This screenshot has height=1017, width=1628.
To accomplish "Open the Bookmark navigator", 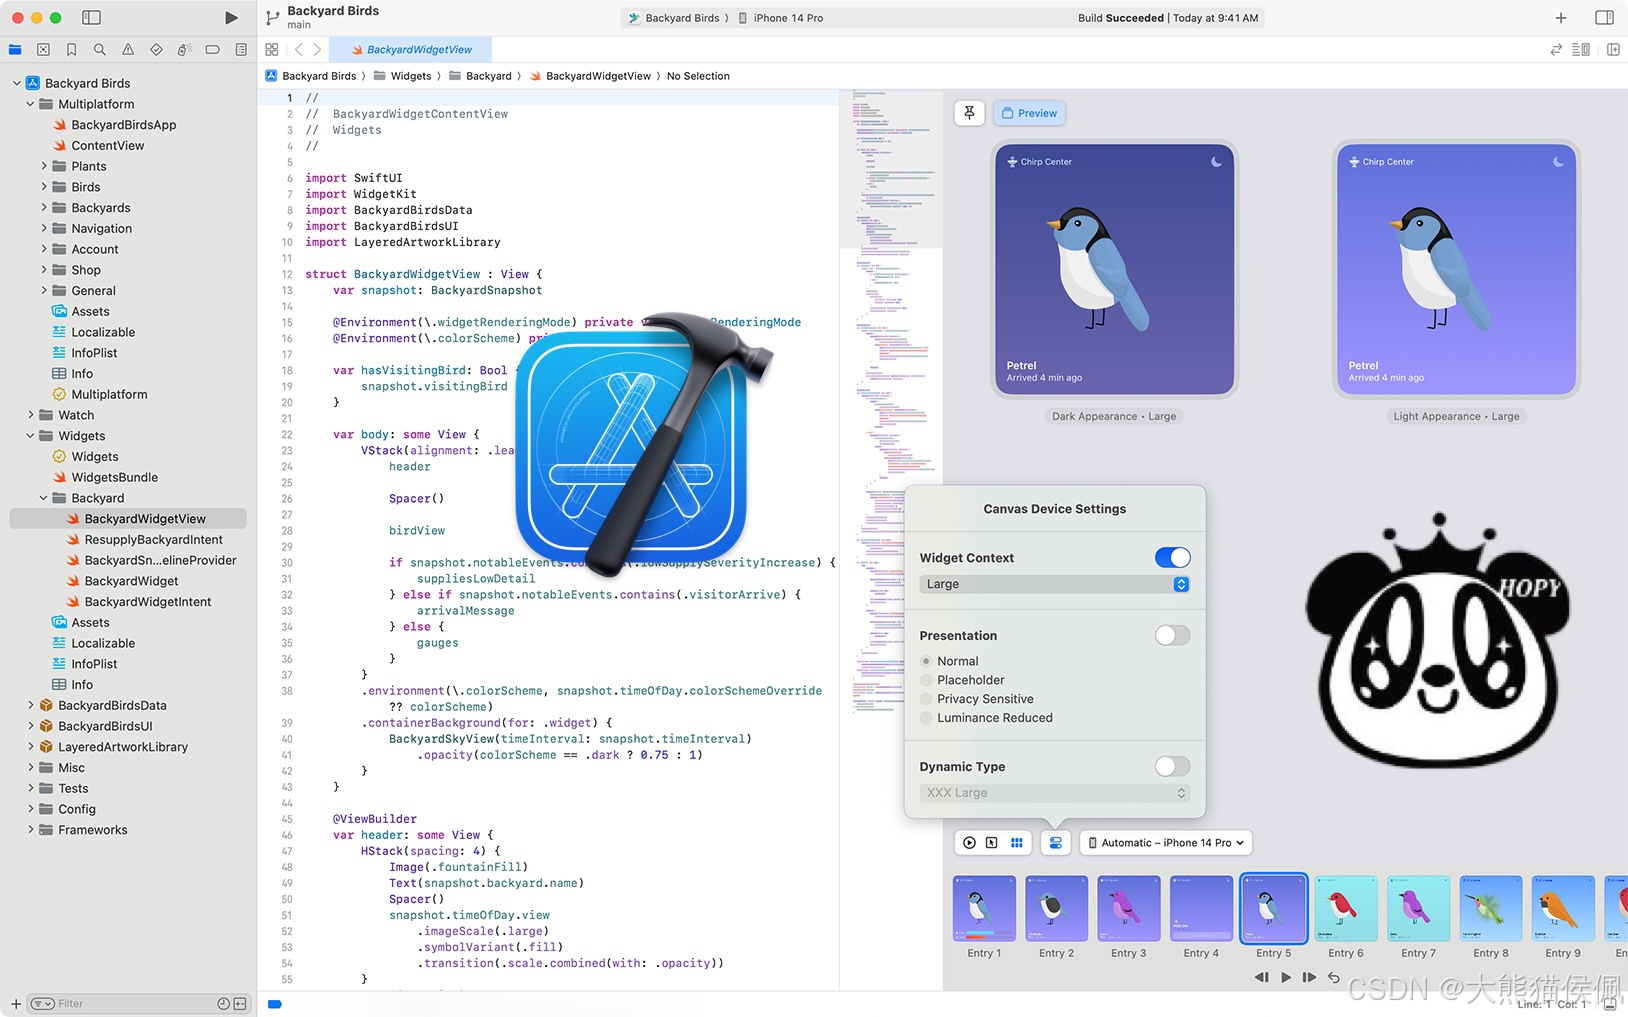I will [71, 49].
